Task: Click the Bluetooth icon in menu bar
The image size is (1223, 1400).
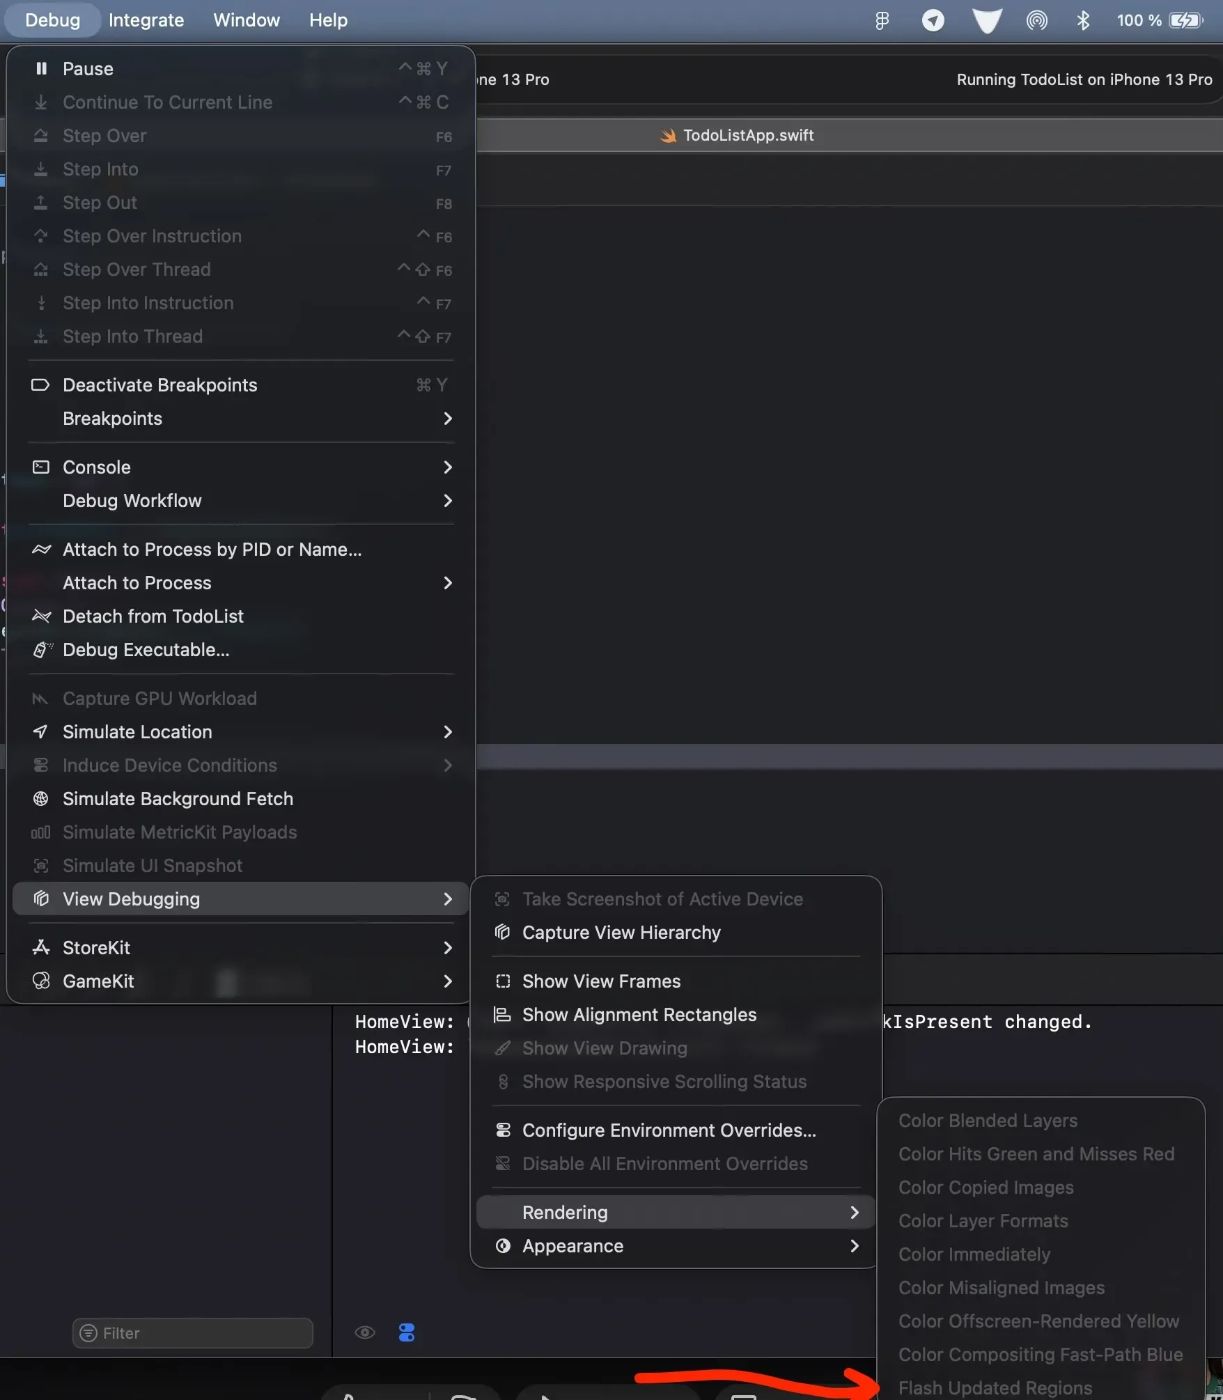Action: (x=1082, y=20)
